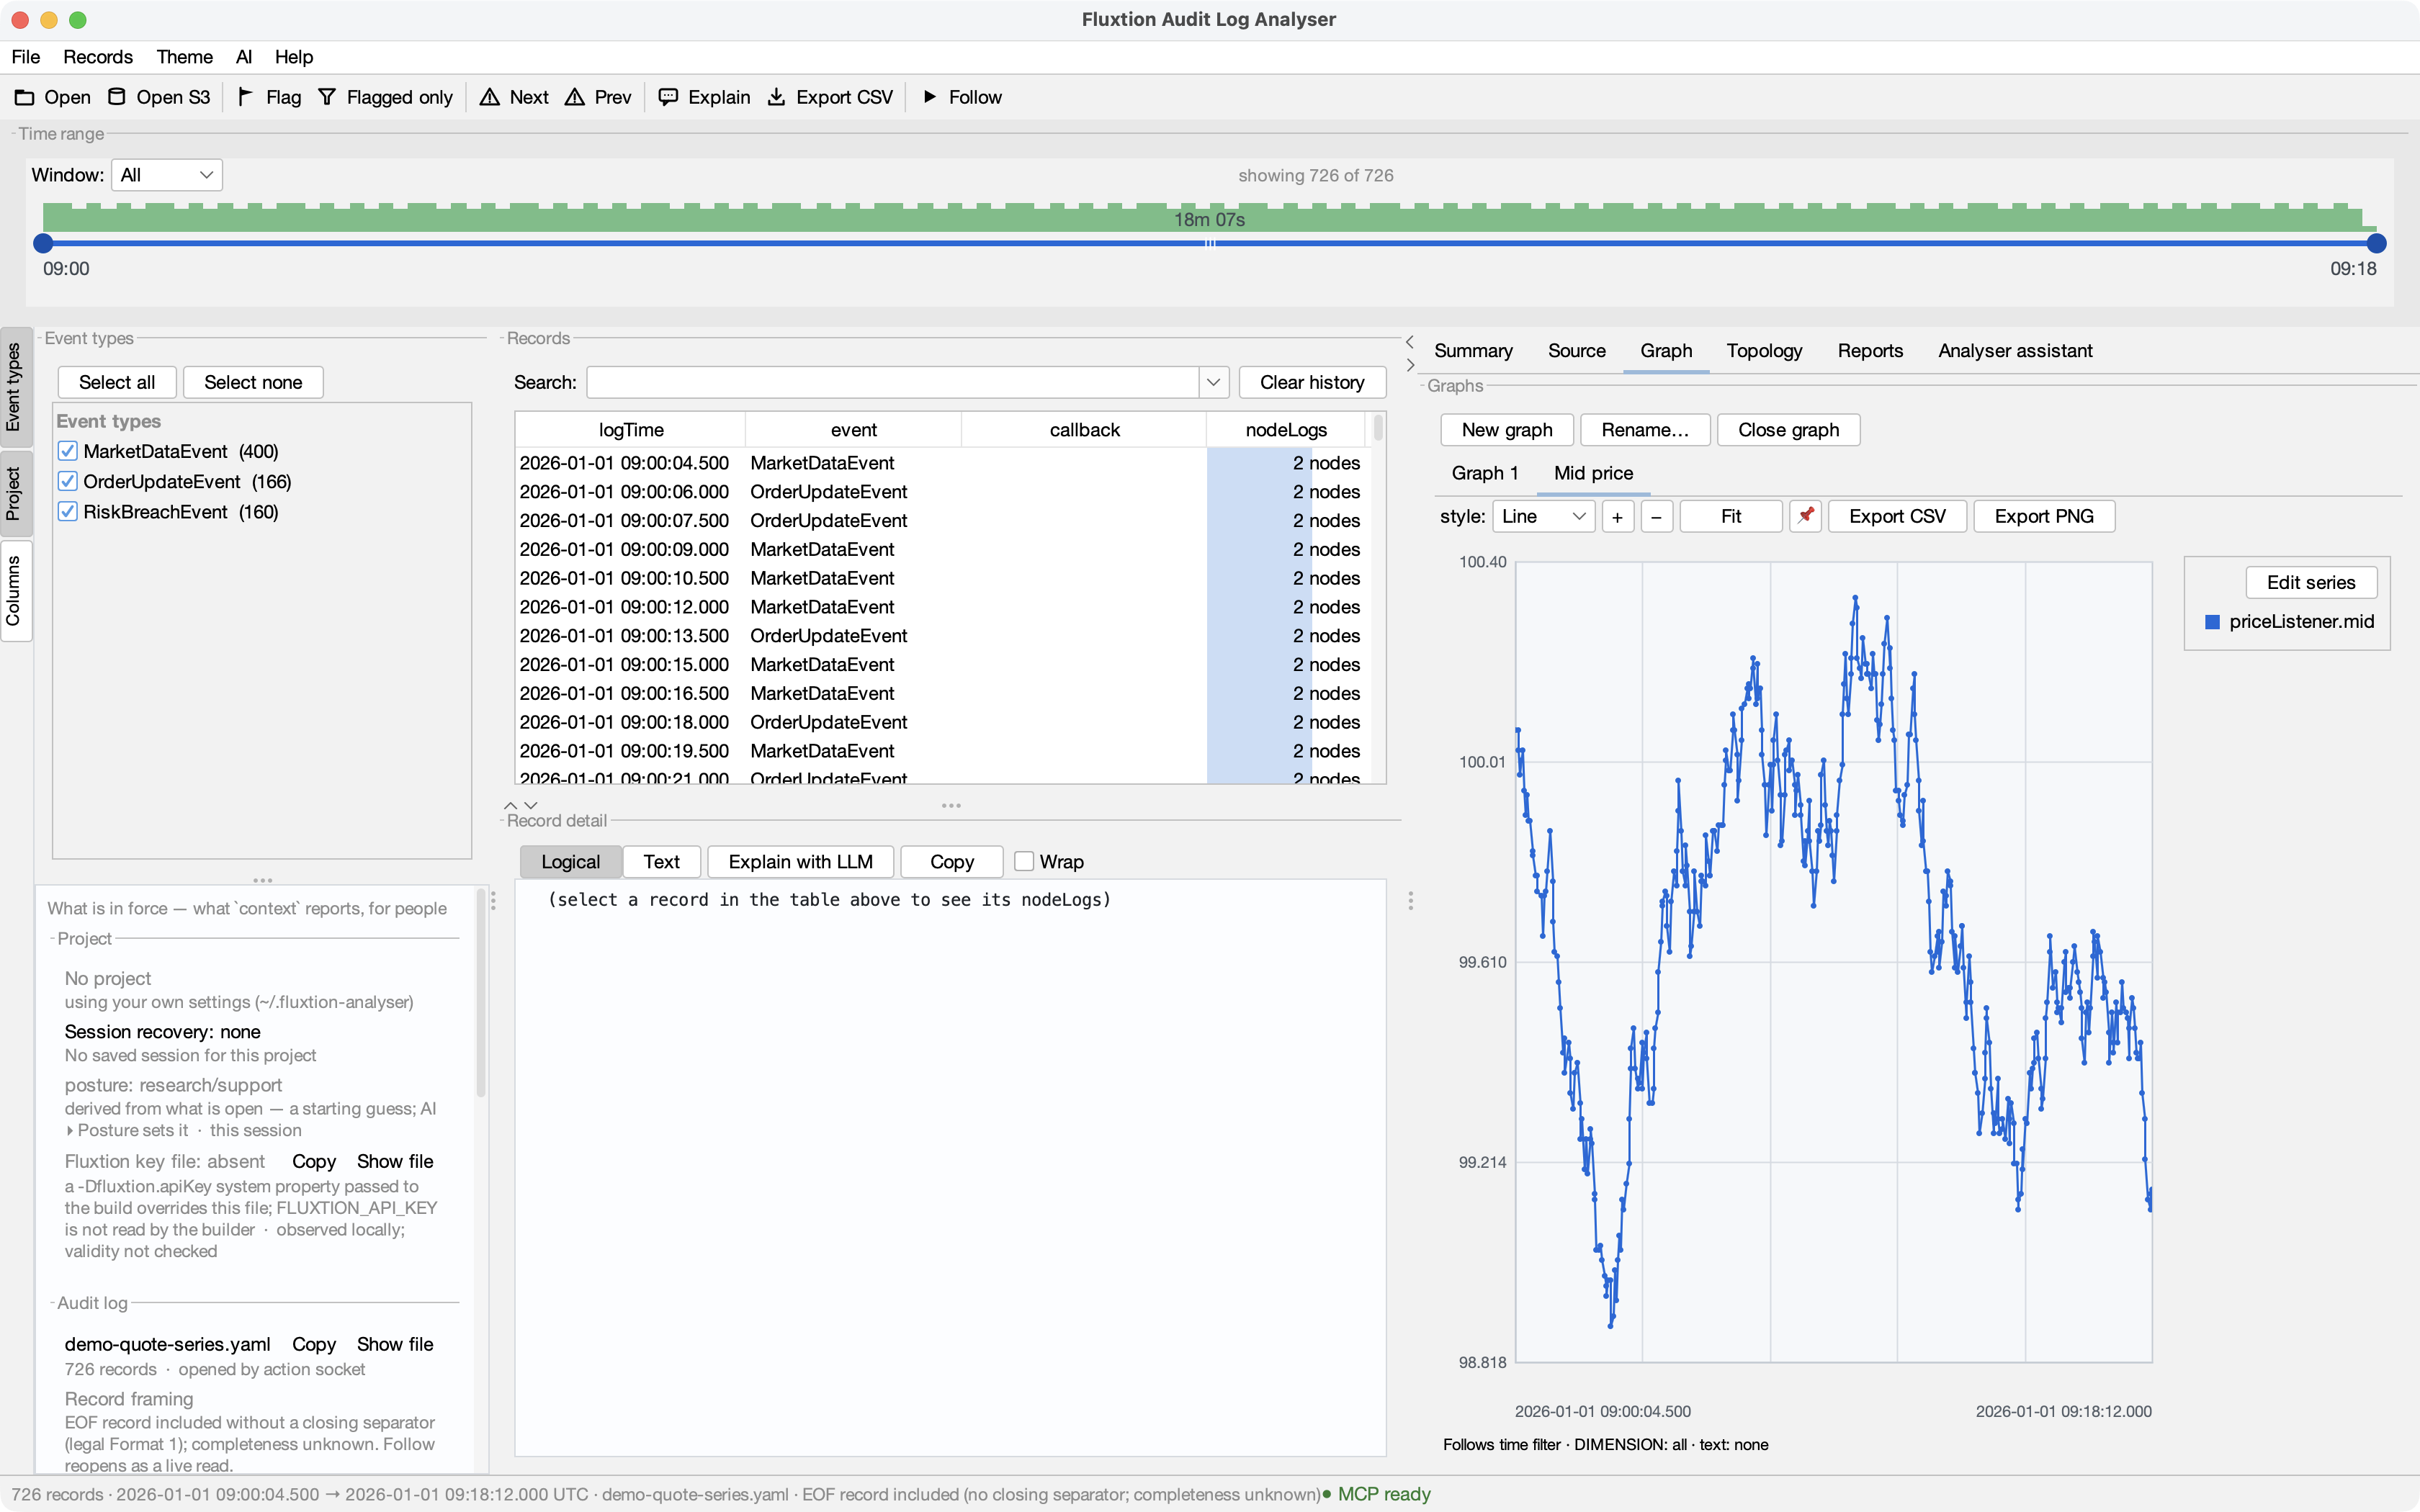
Task: Click the Rename... graph button
Action: (1645, 430)
